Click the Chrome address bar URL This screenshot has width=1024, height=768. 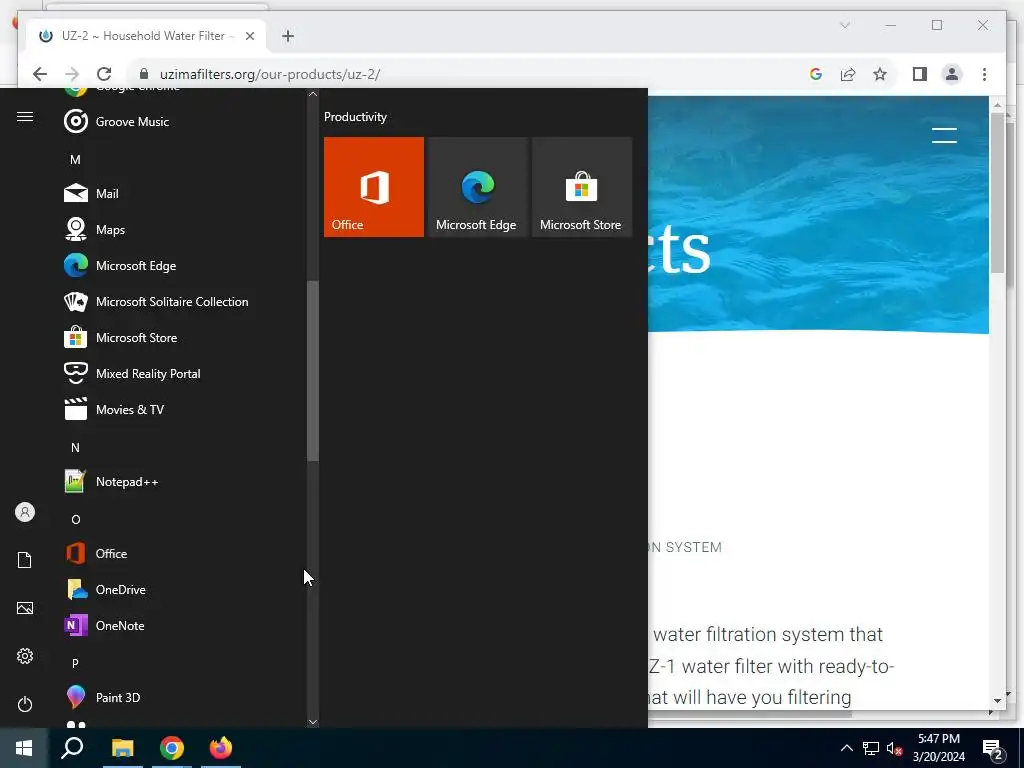click(x=270, y=74)
